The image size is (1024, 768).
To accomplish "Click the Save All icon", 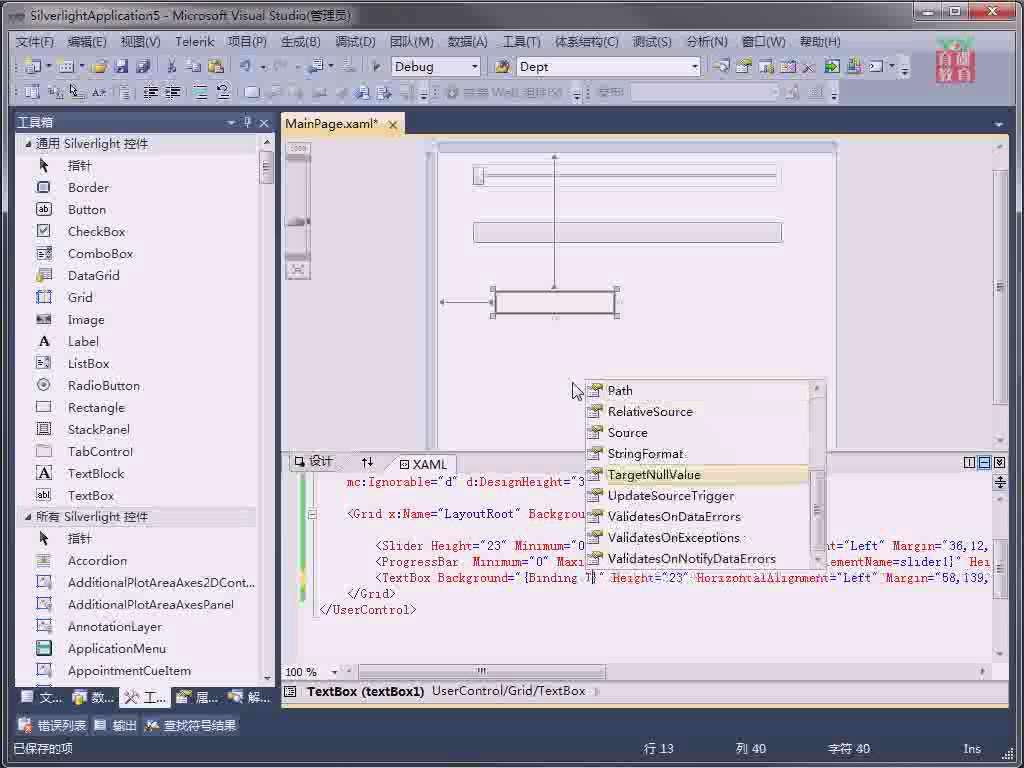I will click(x=143, y=66).
